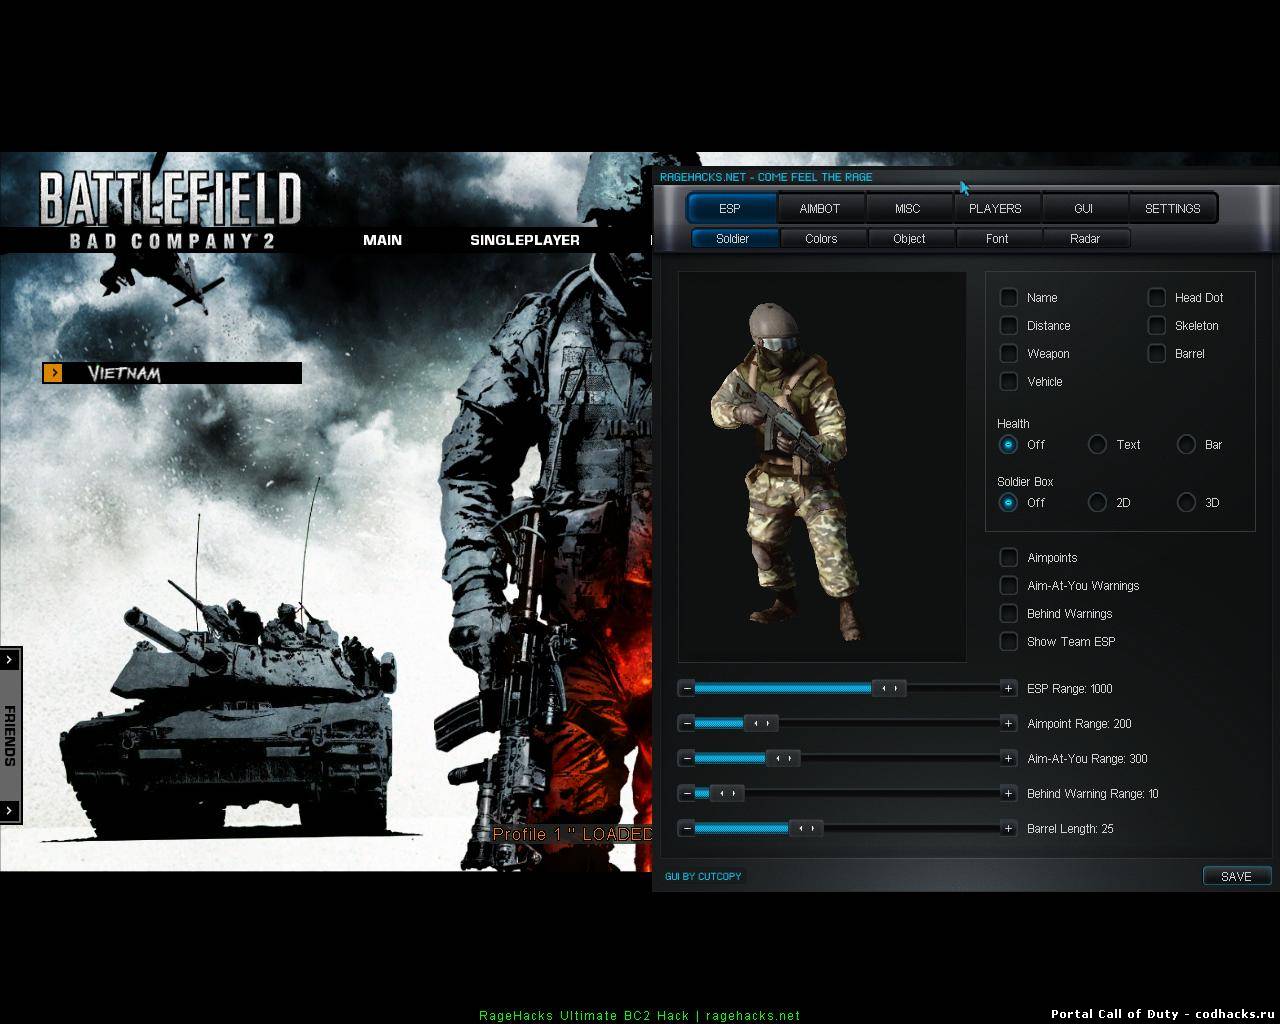This screenshot has height=1024, width=1280.
Task: Choose Soldier Box 3D option
Action: coord(1186,502)
